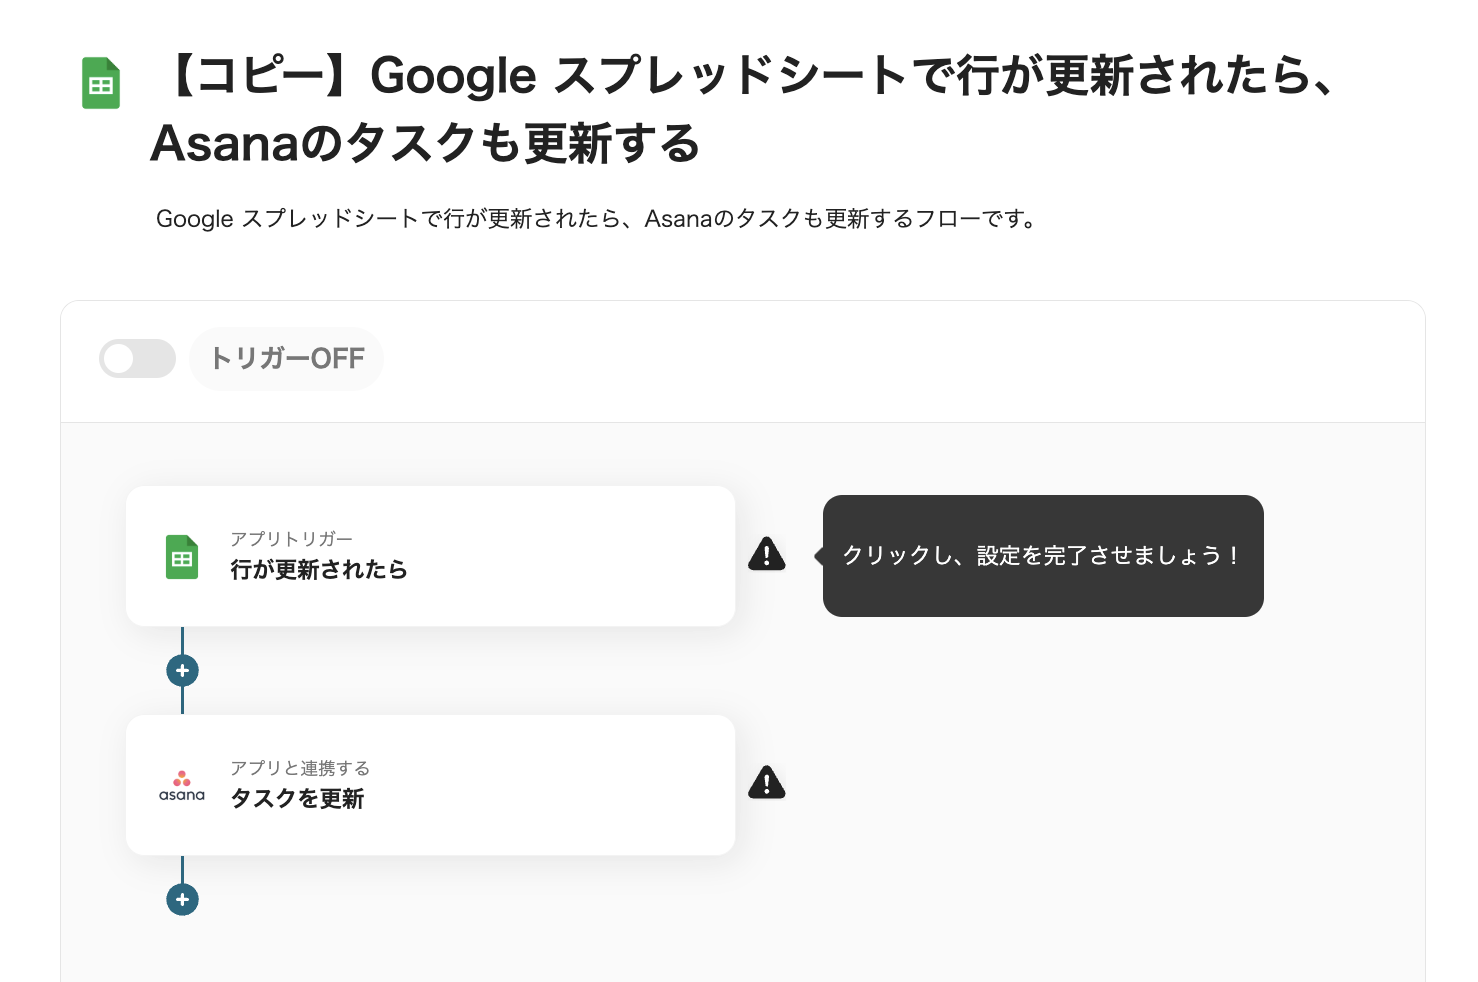Add a step with the plus button below タスクを更新
Image resolution: width=1478 pixels, height=982 pixels.
[x=182, y=900]
